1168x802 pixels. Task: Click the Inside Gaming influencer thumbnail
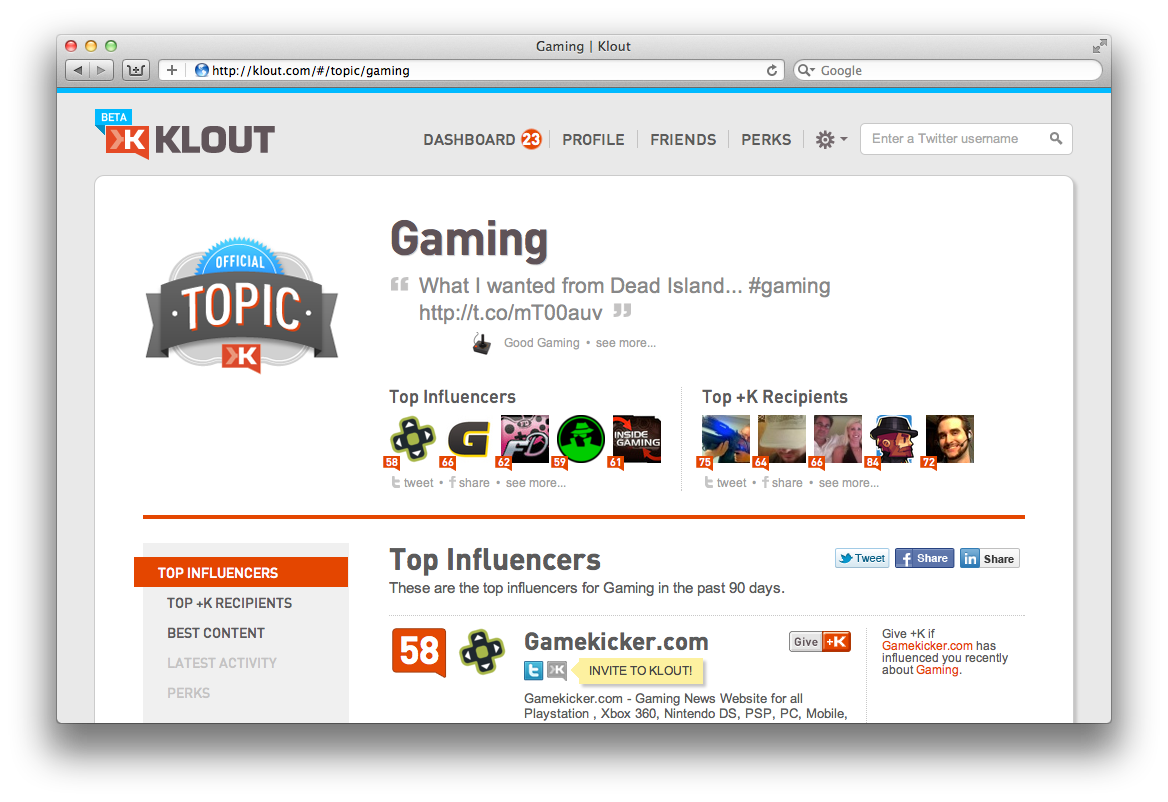(x=636, y=439)
